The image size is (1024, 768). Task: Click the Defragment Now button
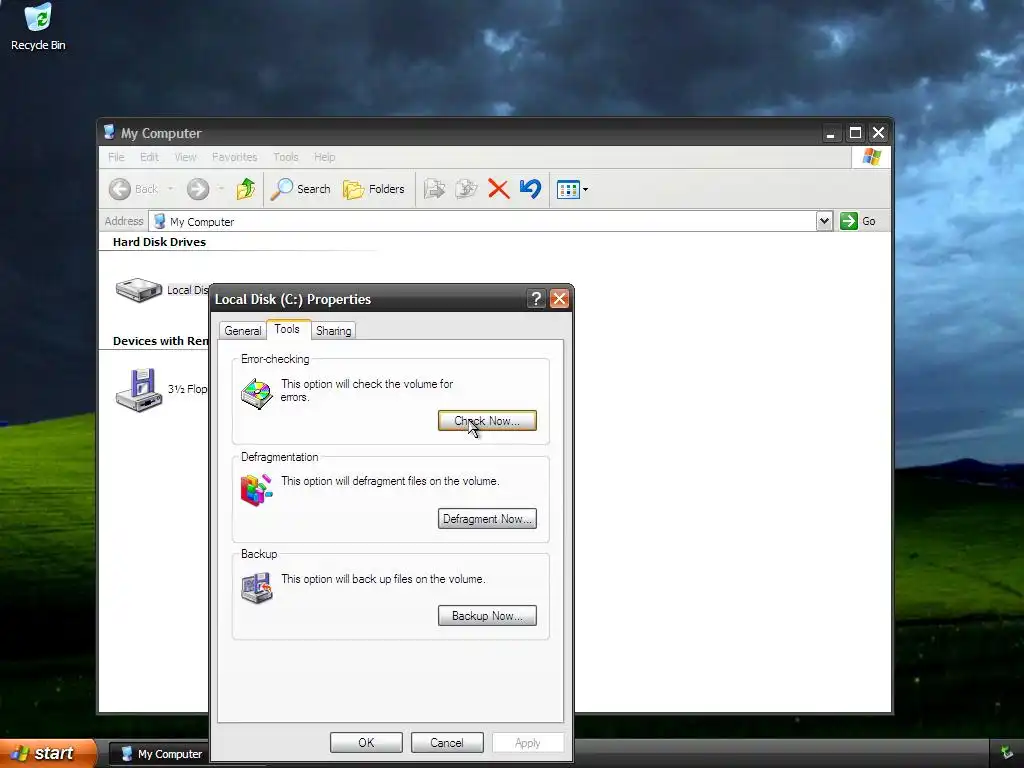(x=487, y=519)
